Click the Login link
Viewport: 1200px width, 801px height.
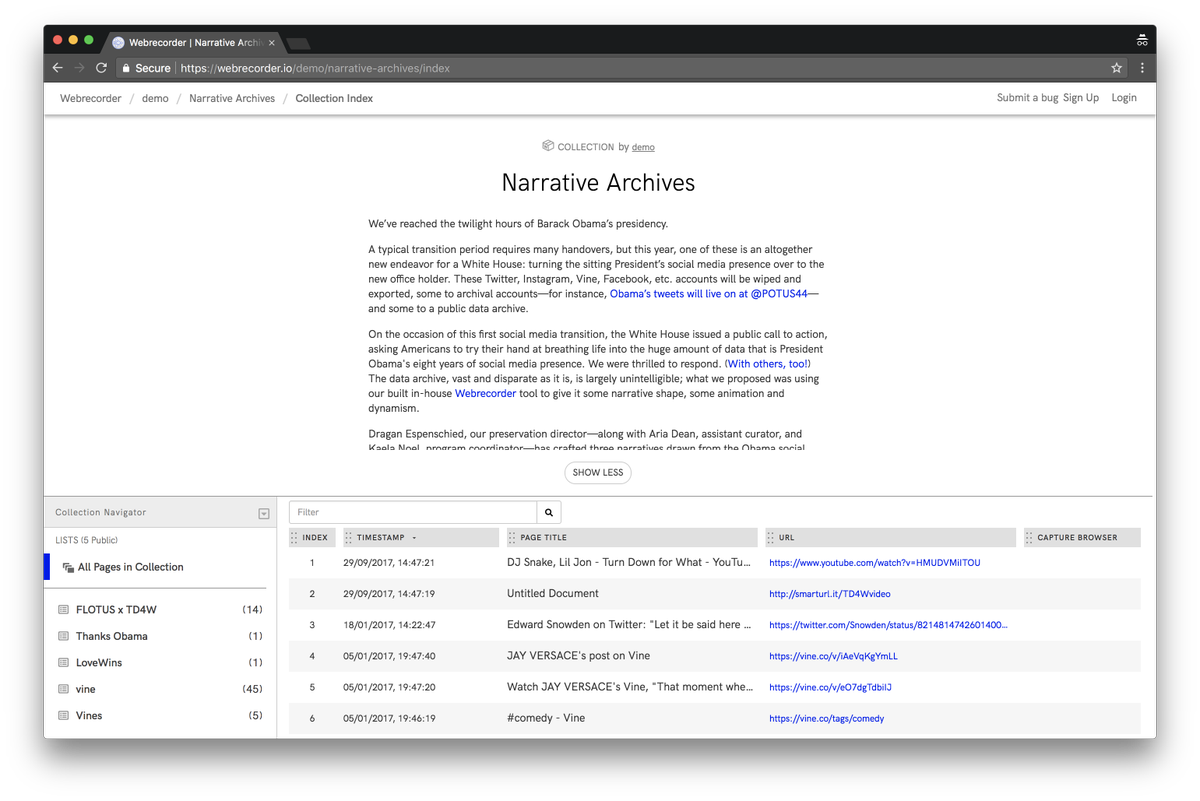tap(1124, 98)
